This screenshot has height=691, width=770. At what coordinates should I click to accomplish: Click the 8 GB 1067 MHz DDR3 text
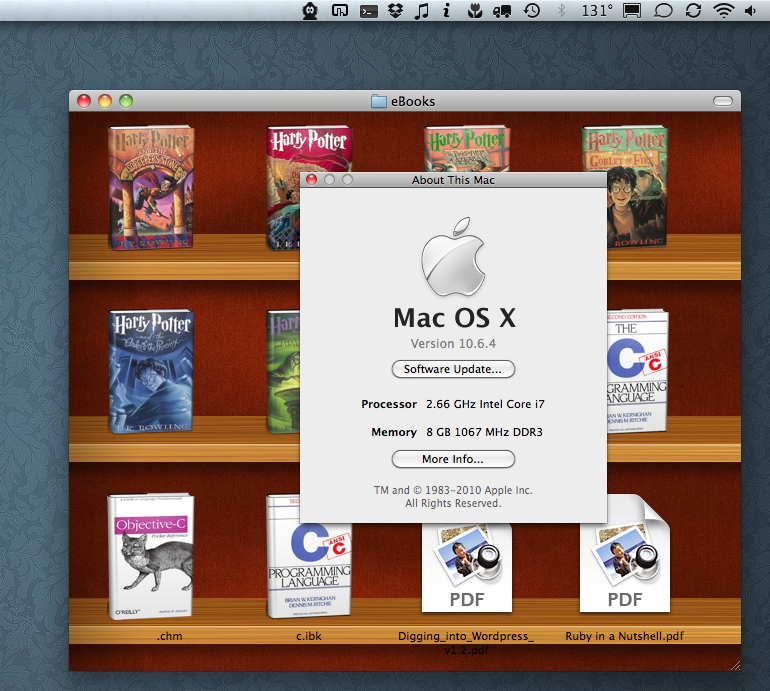click(484, 432)
